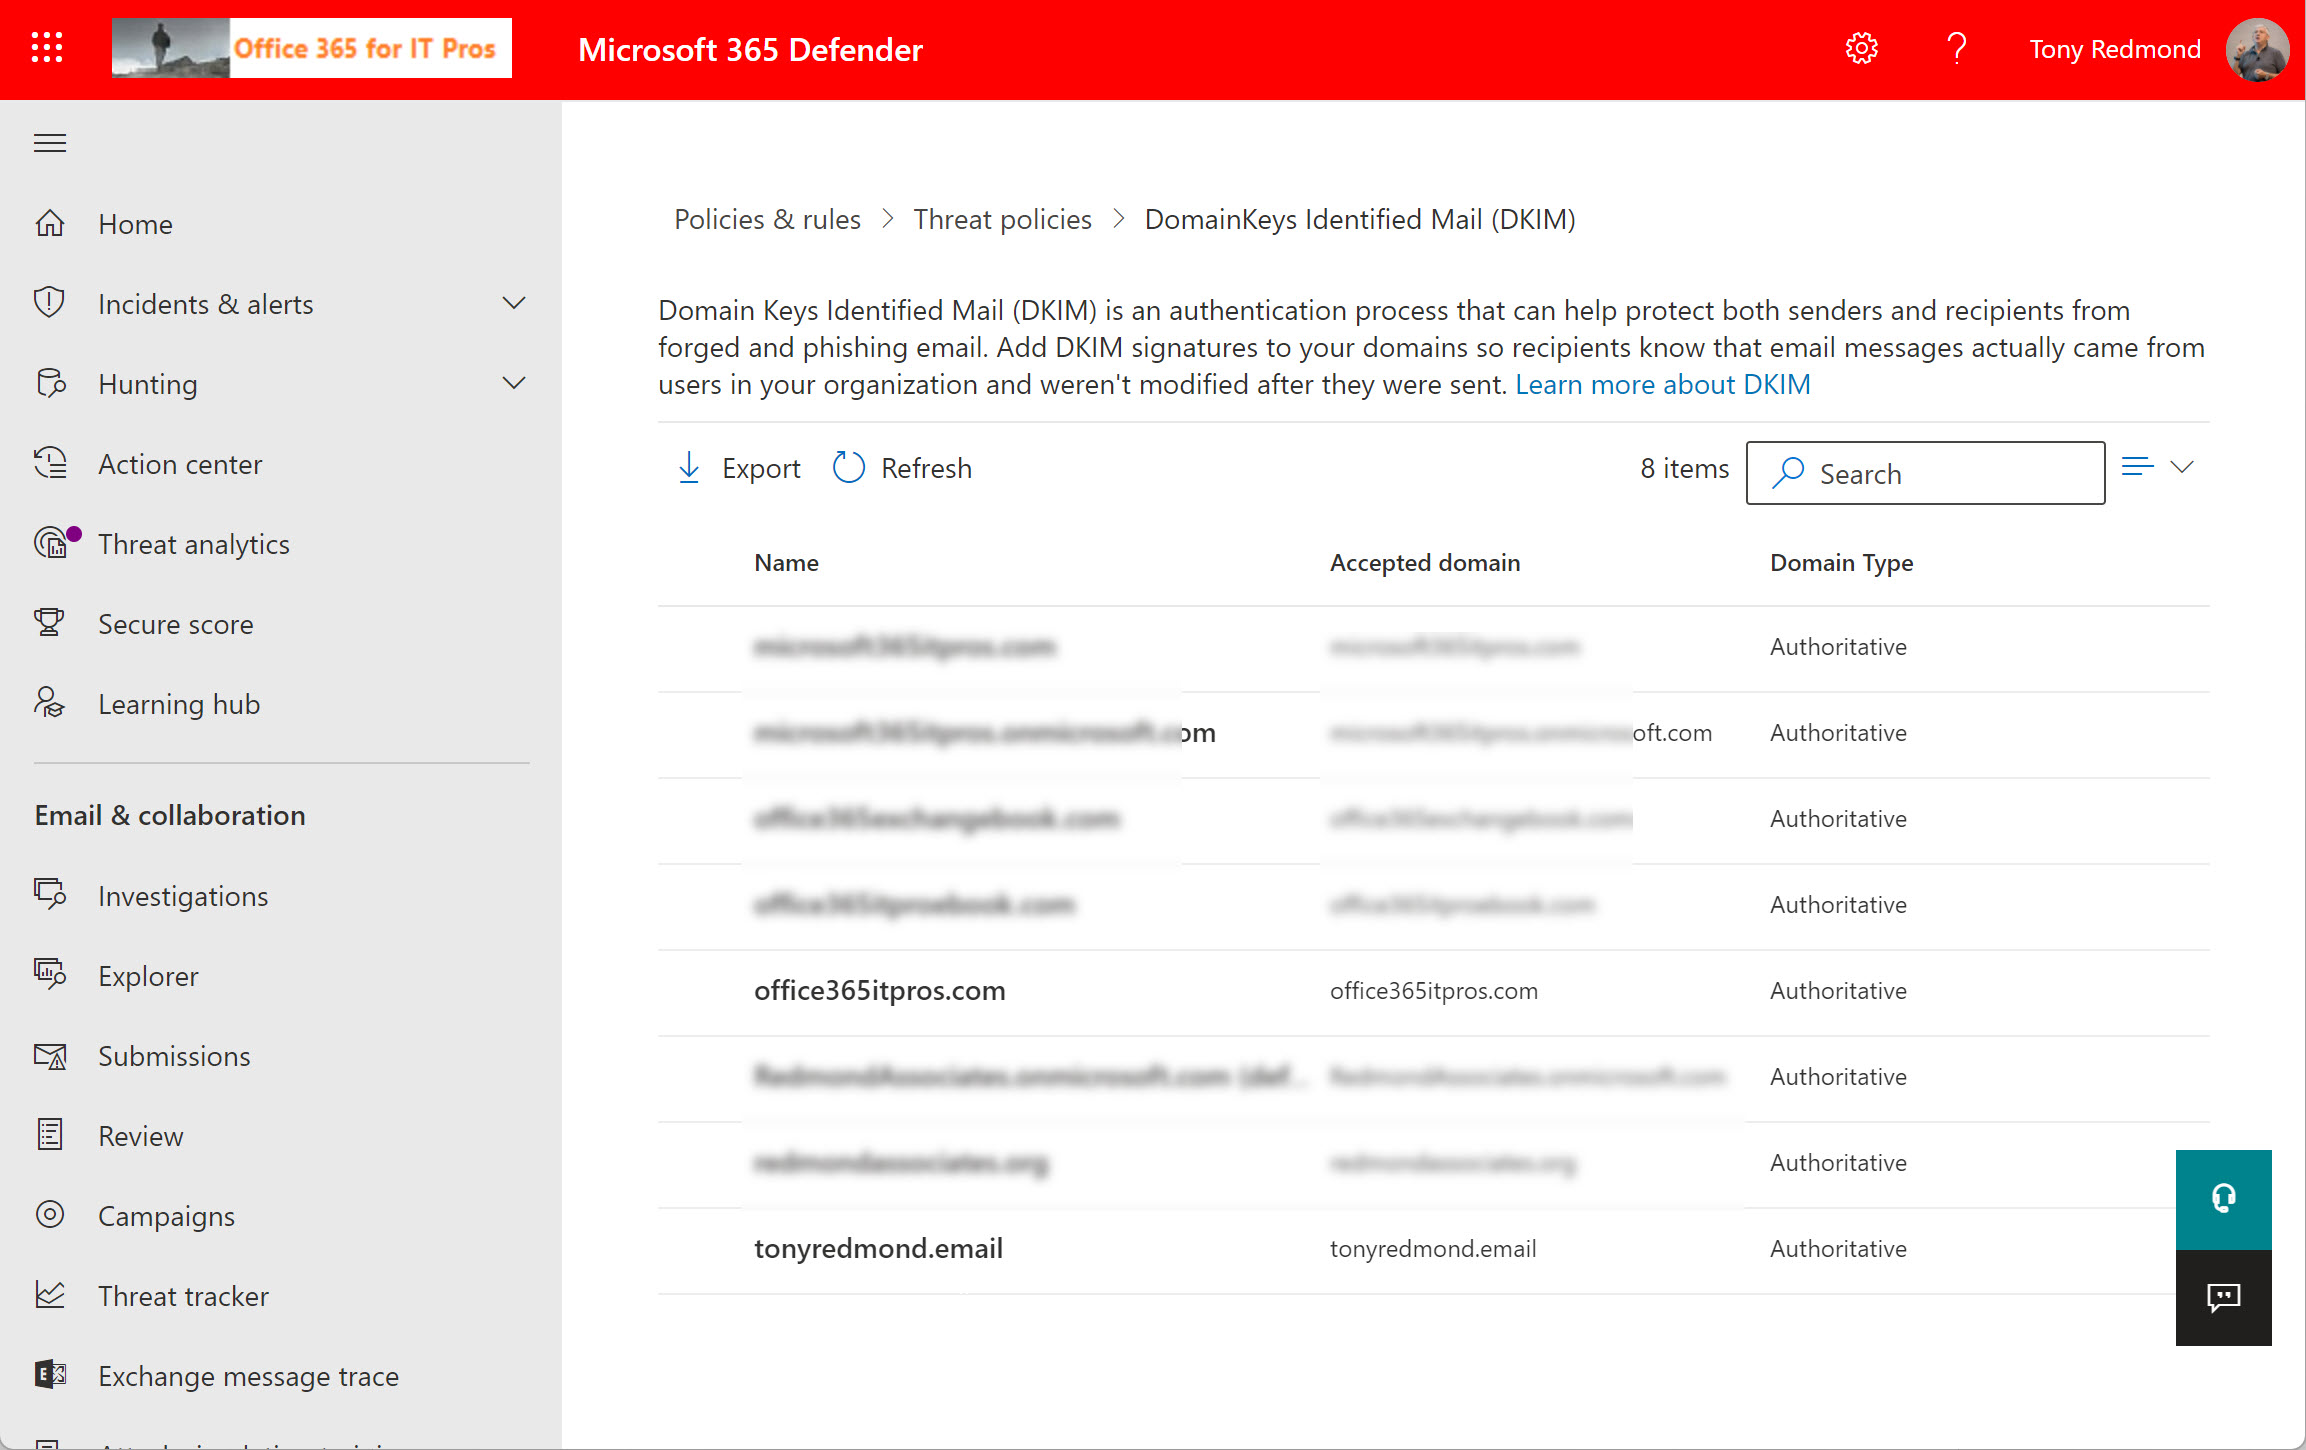Collapse the navigation hamburger menu
Image resolution: width=2306 pixels, height=1450 pixels.
[x=50, y=143]
